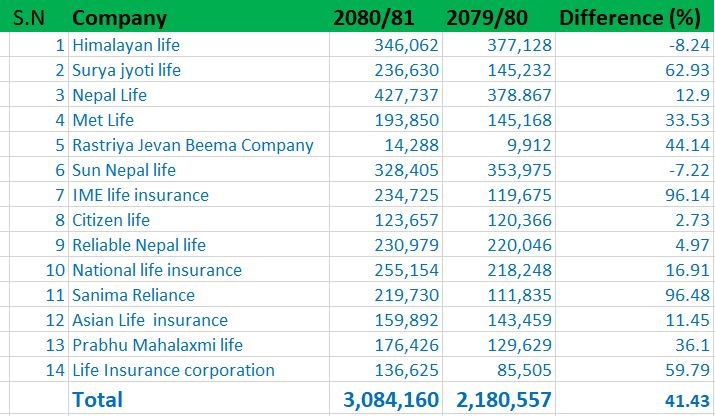The width and height of the screenshot is (715, 416).
Task: Click the 2080/81 column header
Action: [x=372, y=18]
